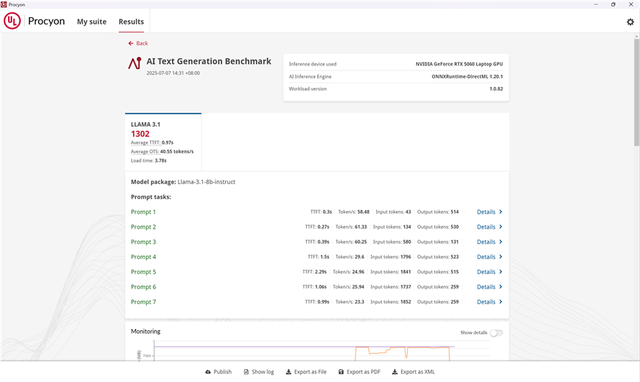The width and height of the screenshot is (640, 382).
Task: Click the vertical scrollbar thumb
Action: pos(636,92)
